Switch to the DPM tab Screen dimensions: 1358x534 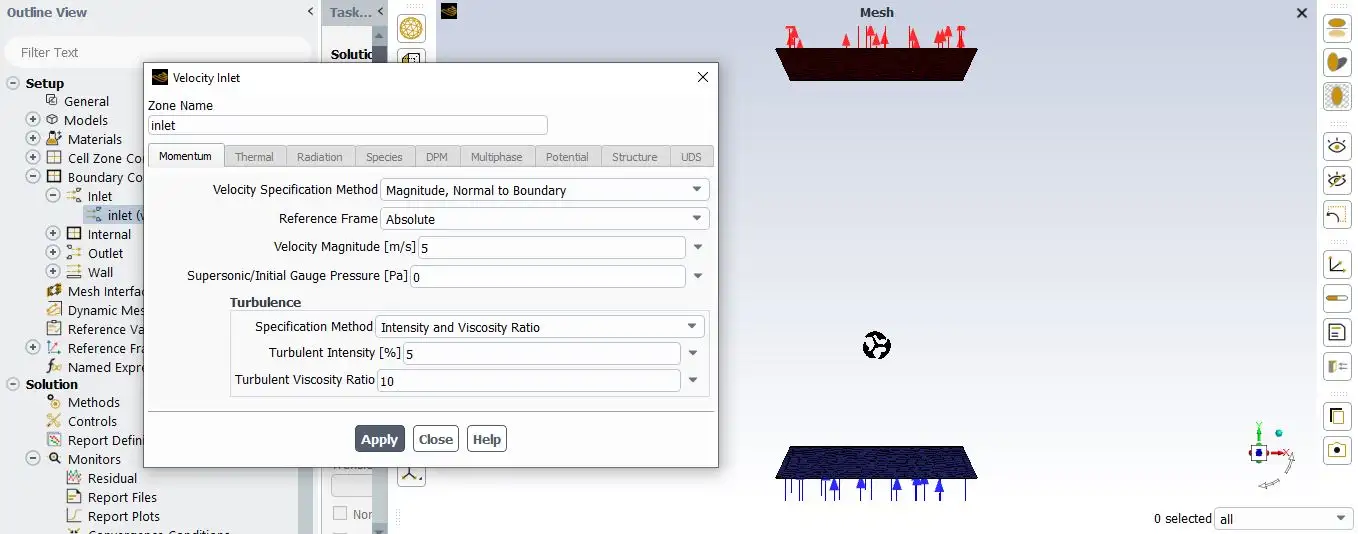pos(437,157)
